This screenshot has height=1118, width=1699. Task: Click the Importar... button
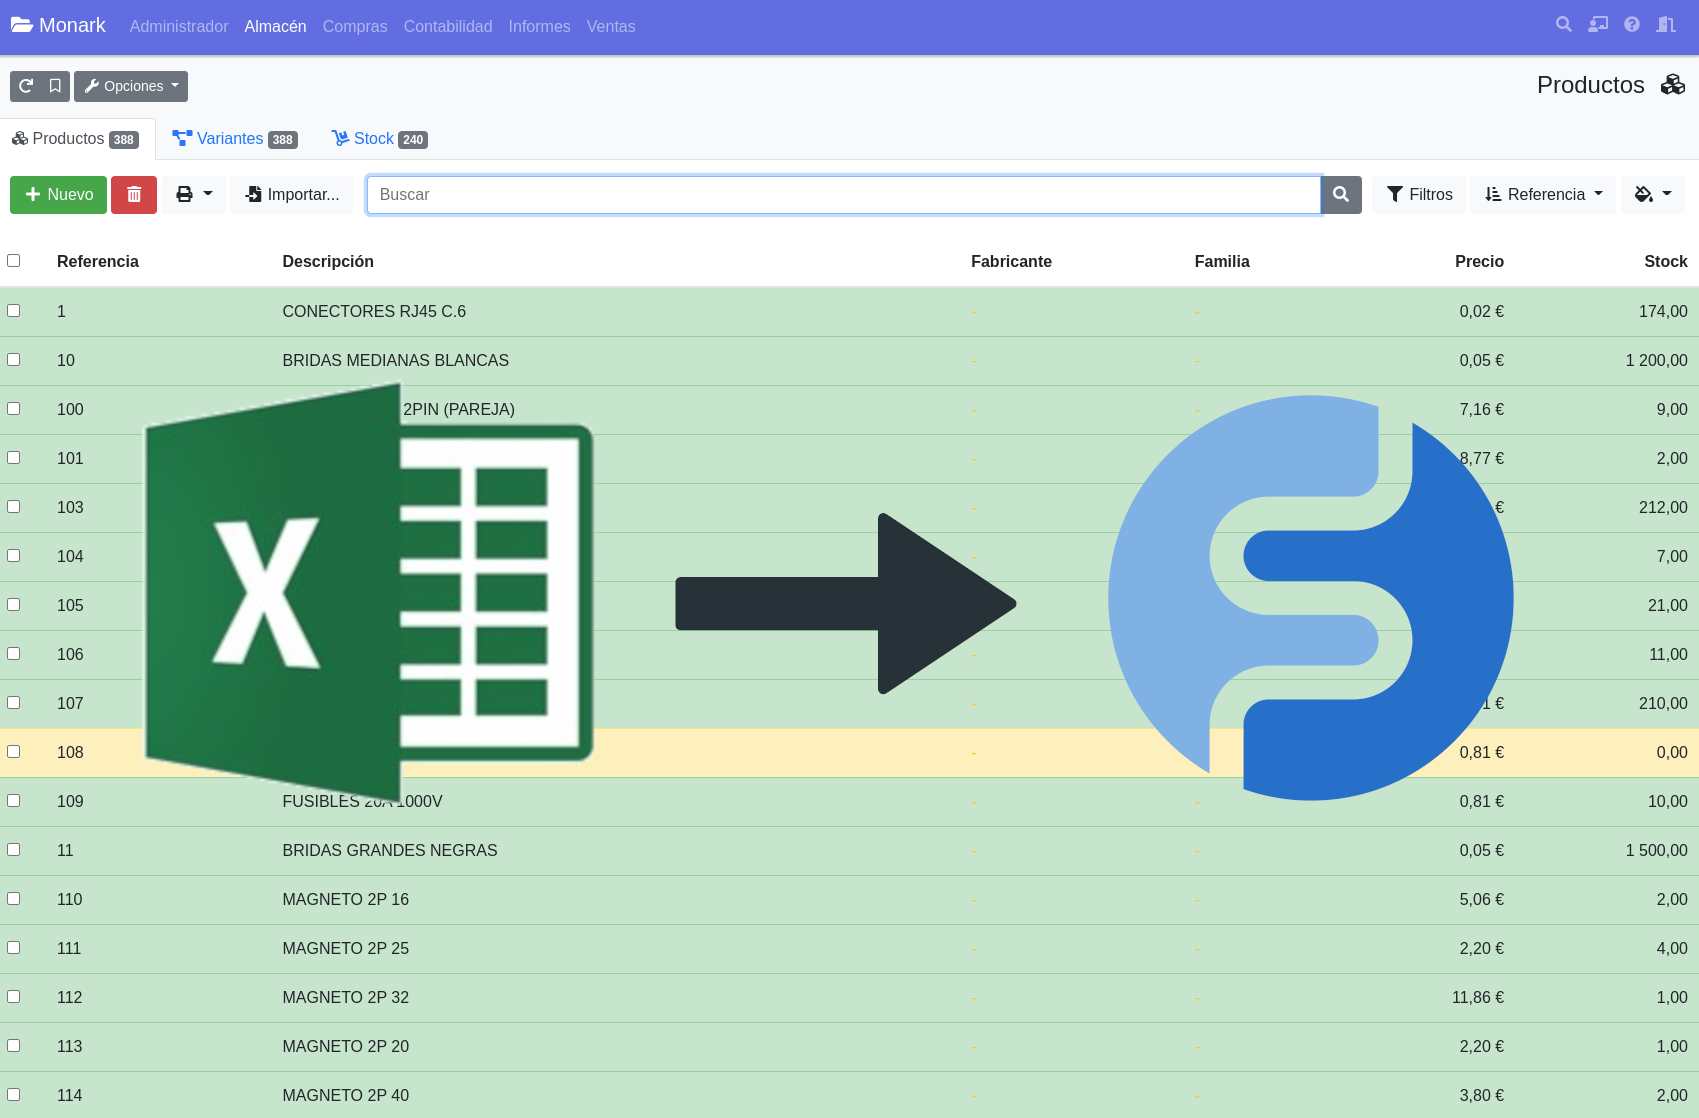292,194
